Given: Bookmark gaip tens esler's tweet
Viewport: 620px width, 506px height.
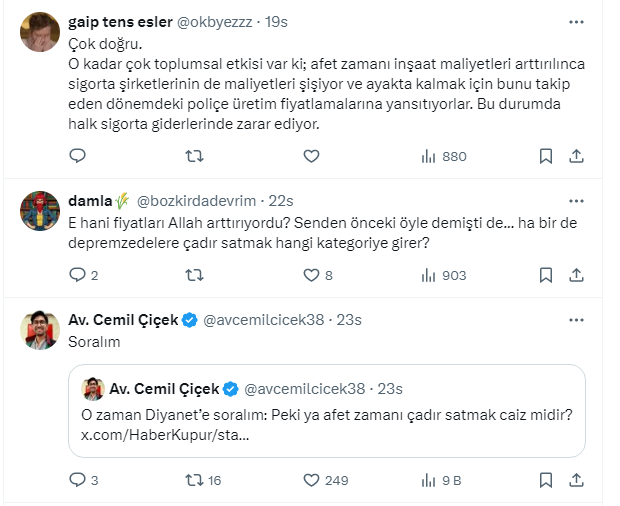Looking at the screenshot, I should (546, 156).
